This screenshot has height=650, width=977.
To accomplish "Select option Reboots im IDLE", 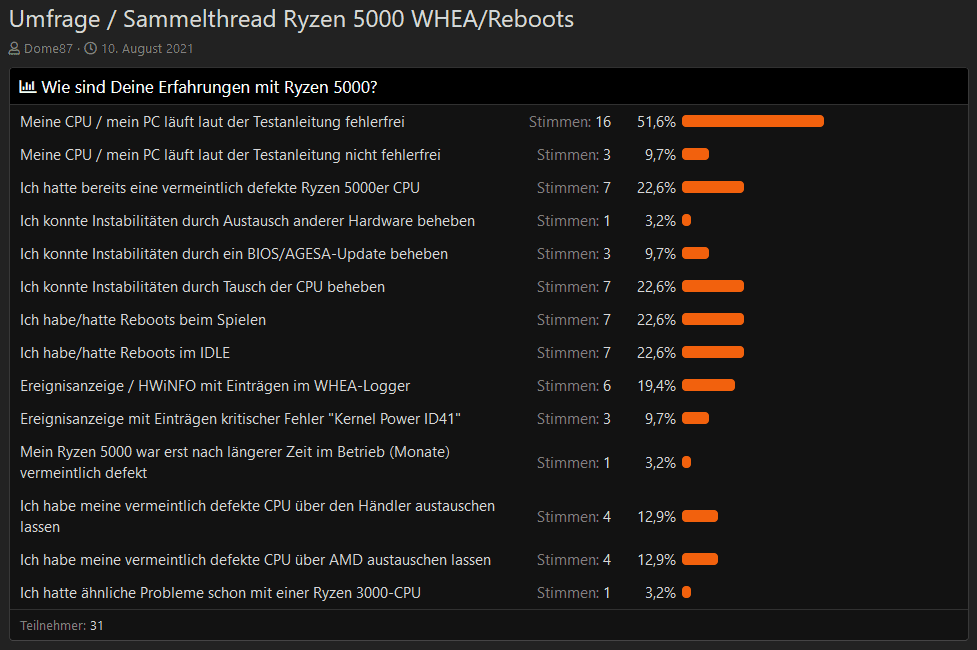I will 125,353.
